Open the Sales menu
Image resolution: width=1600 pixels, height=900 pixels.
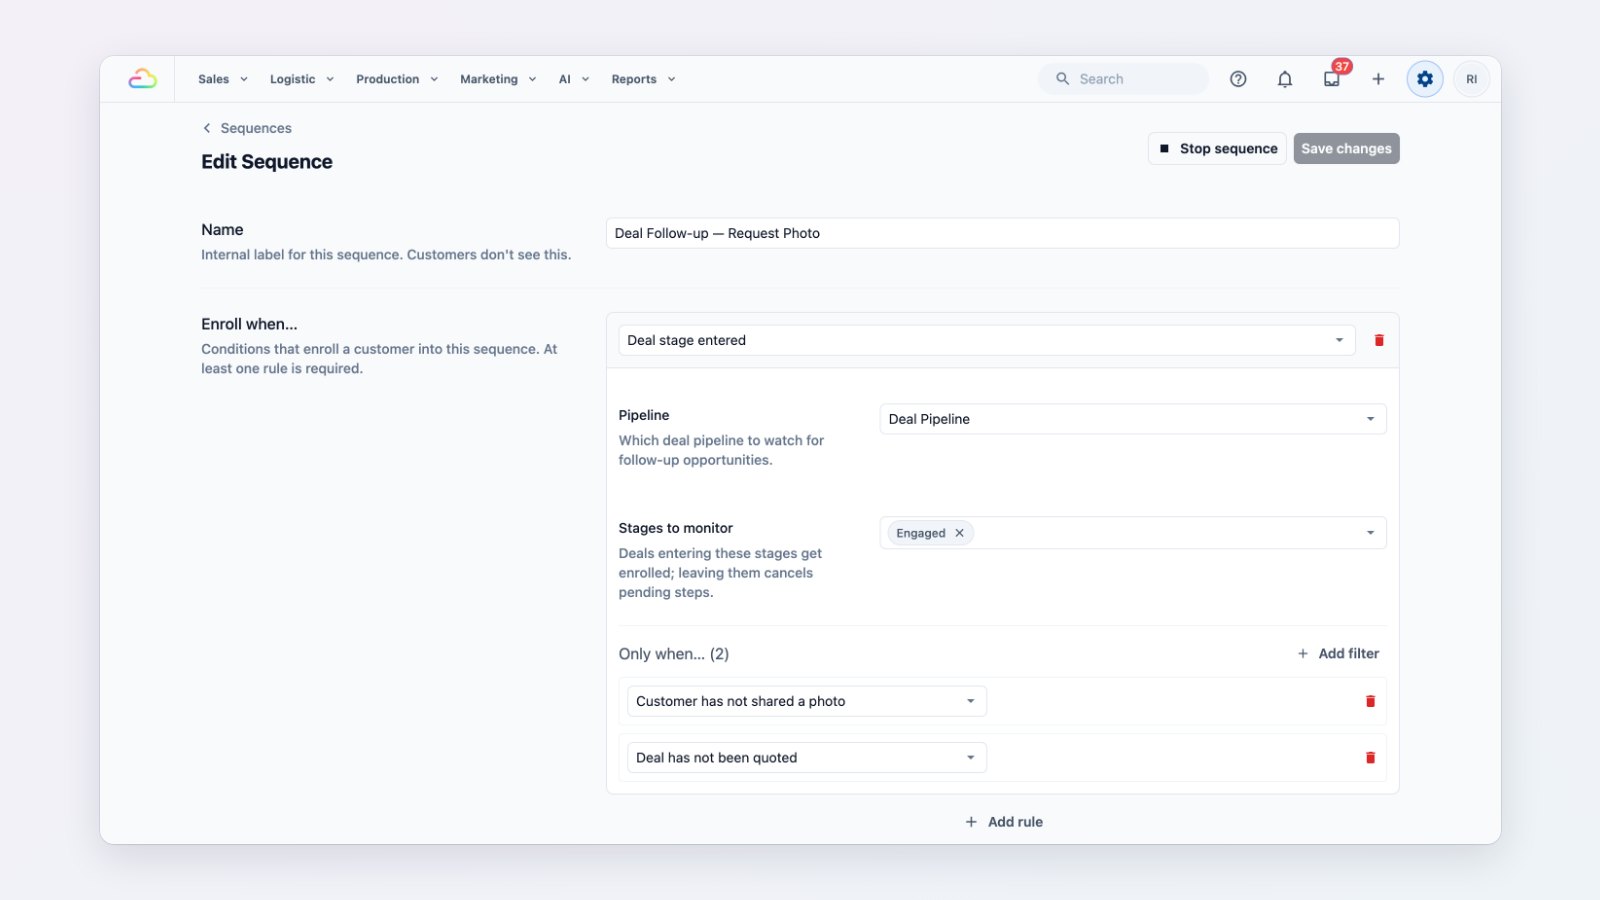pos(223,79)
